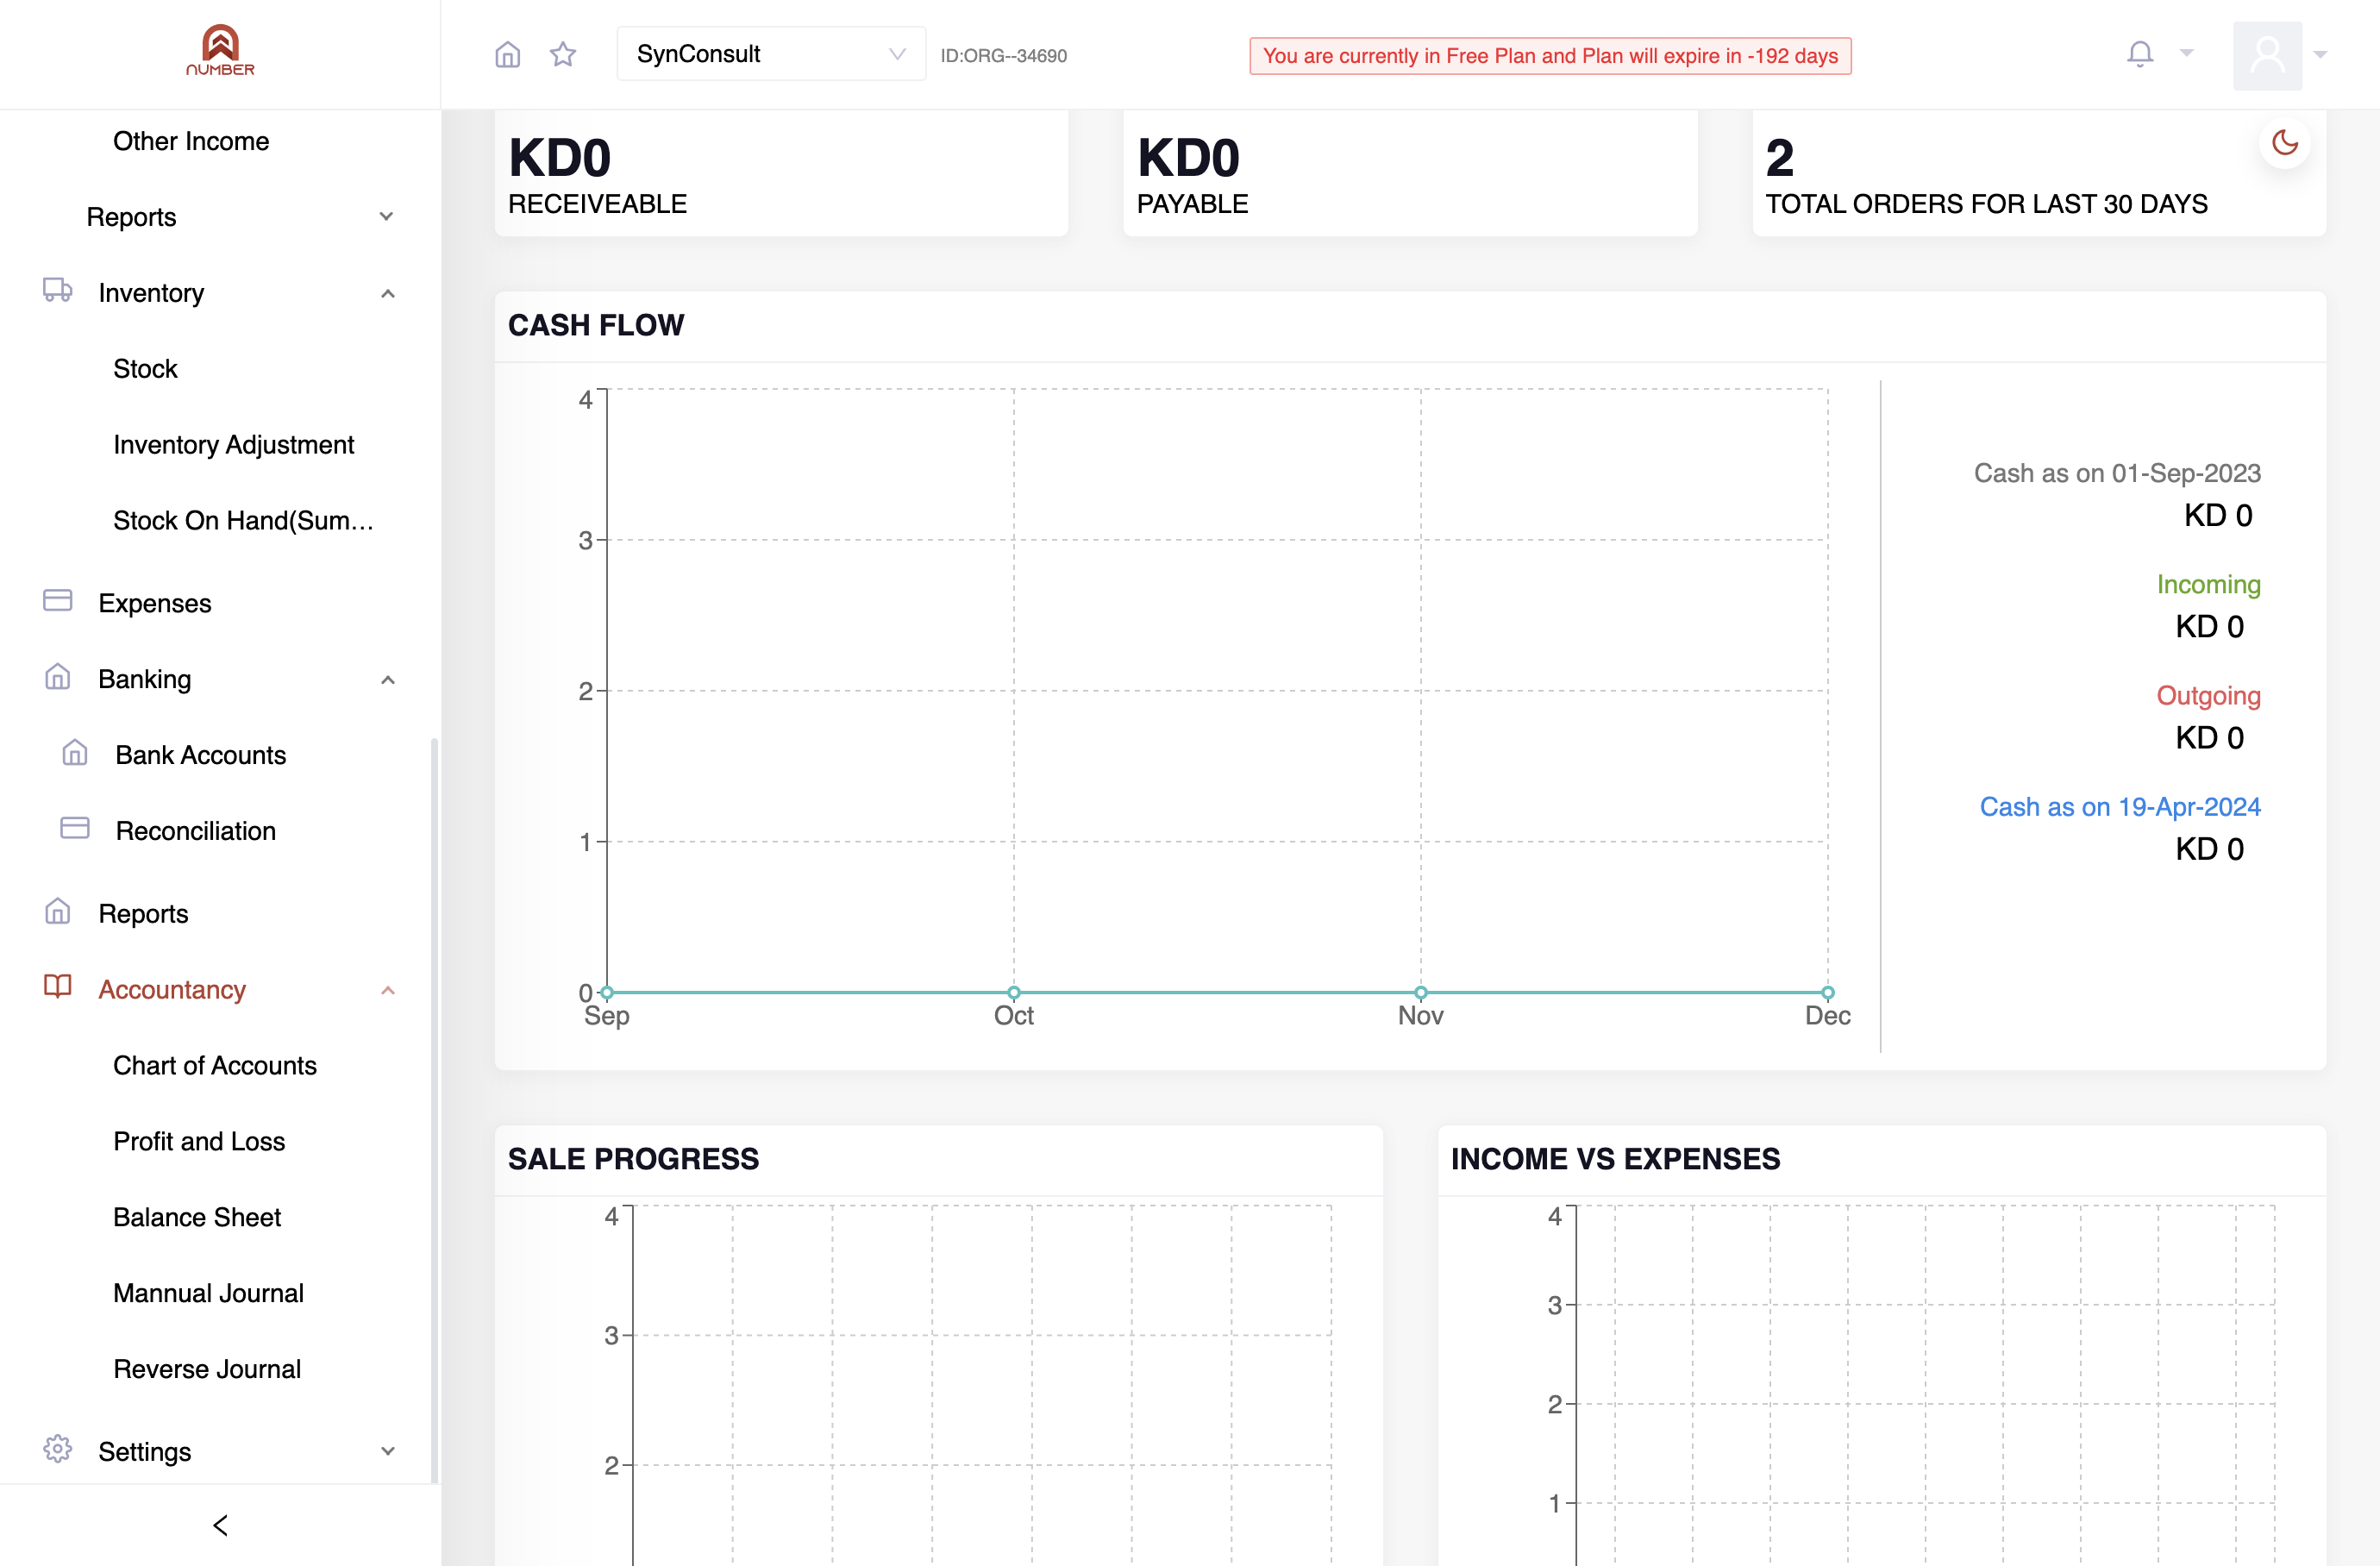
Task: Expand the Reports submenu chevron under Other Income
Action: [x=387, y=217]
